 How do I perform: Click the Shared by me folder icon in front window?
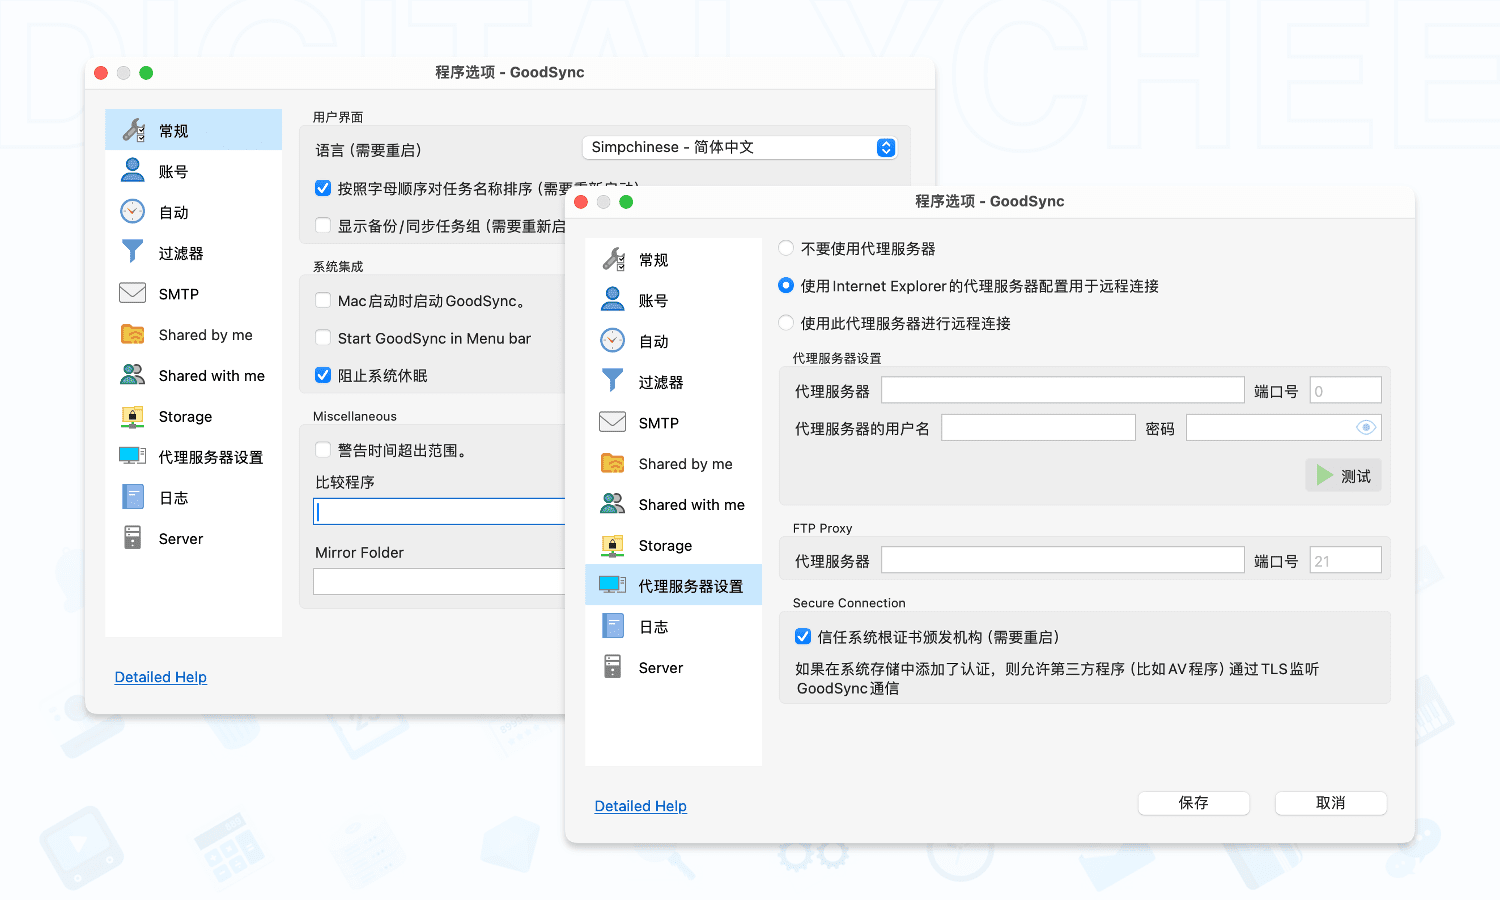click(613, 463)
